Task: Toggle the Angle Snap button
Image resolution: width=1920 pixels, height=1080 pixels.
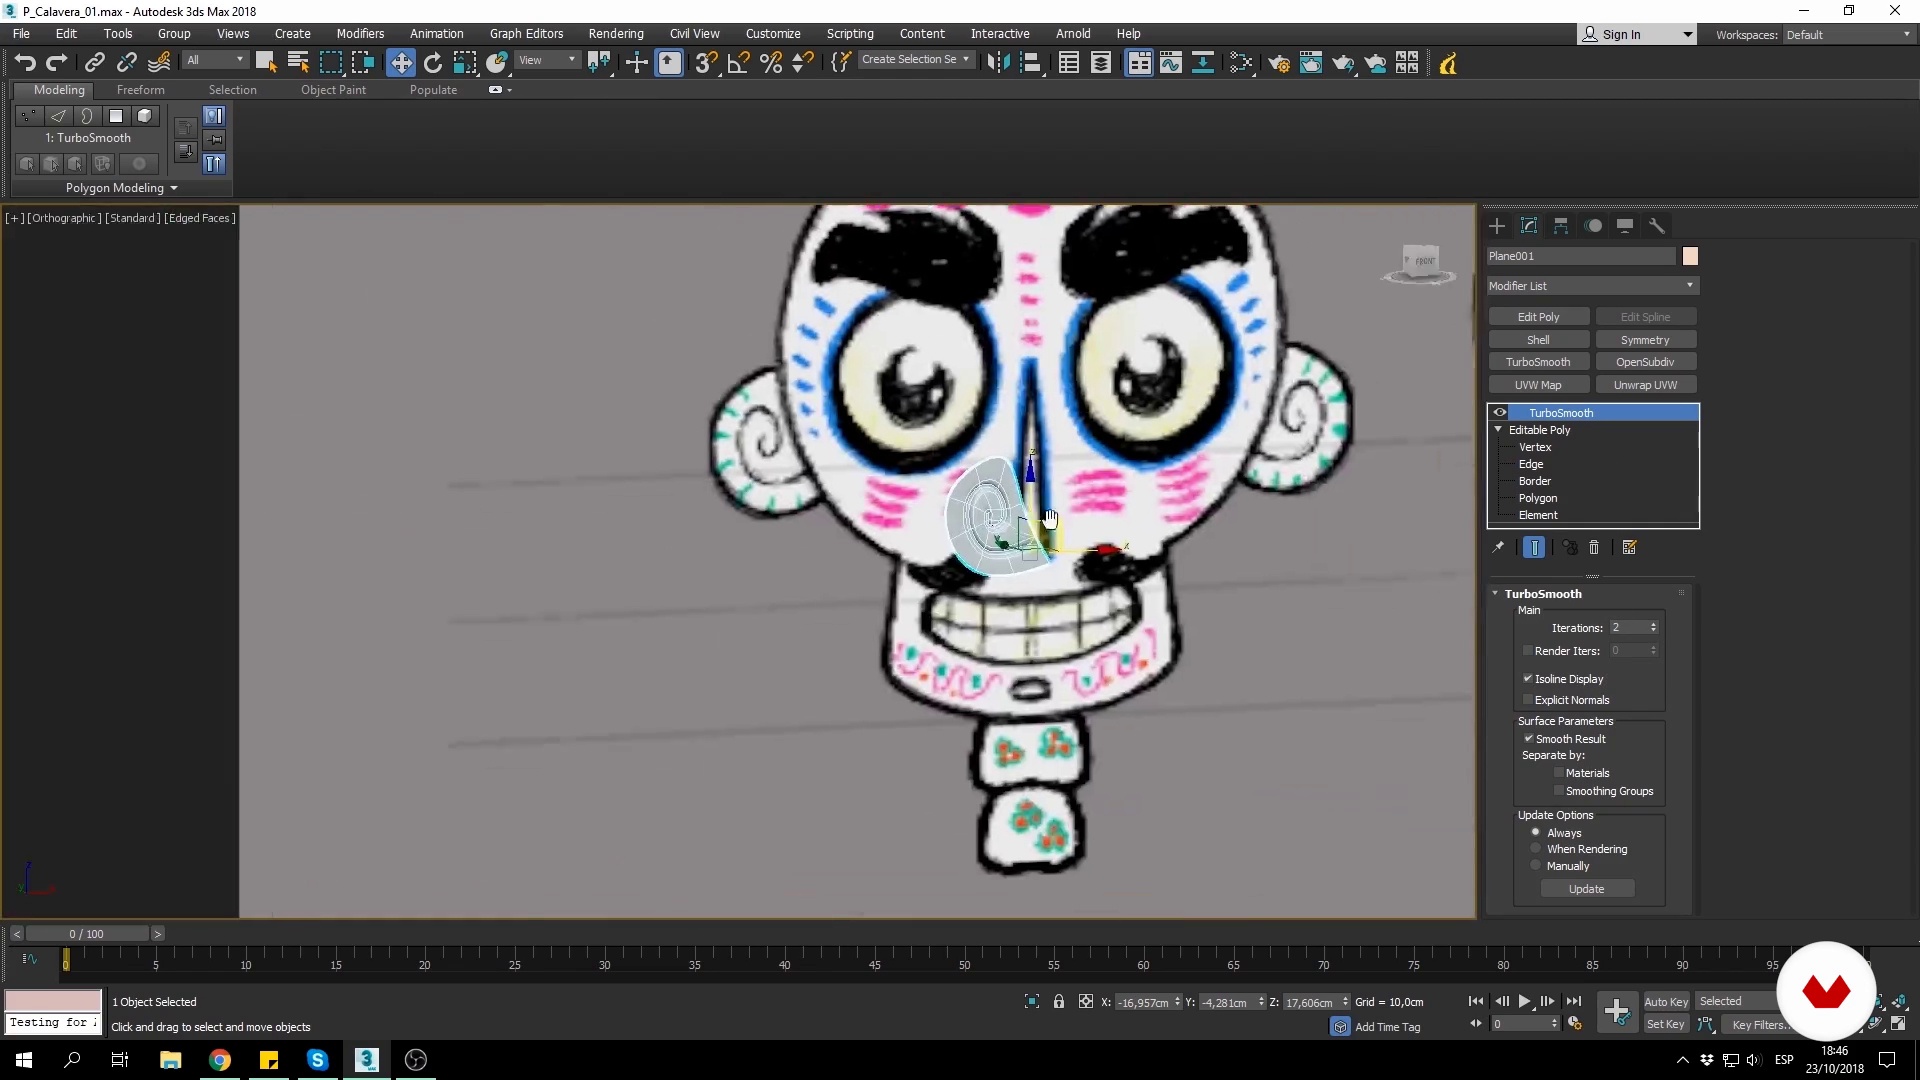Action: (739, 63)
